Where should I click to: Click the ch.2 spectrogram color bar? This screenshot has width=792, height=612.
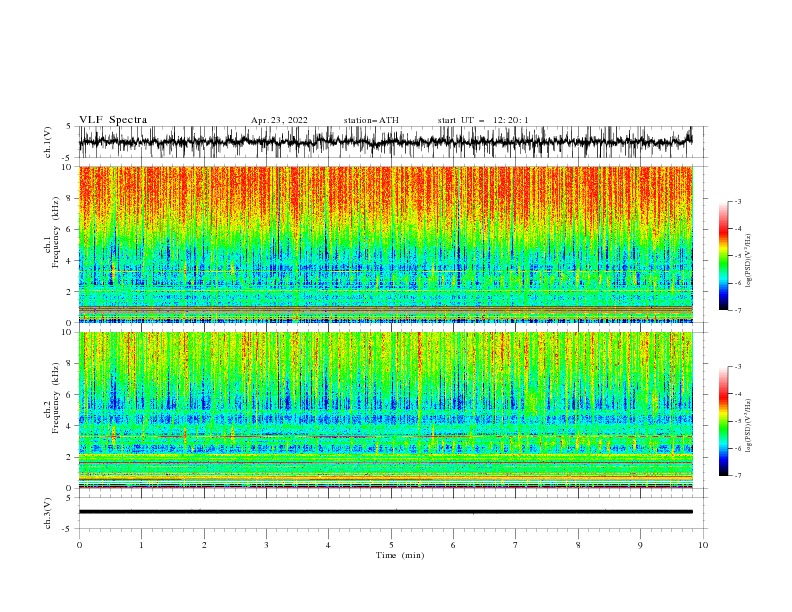[723, 421]
